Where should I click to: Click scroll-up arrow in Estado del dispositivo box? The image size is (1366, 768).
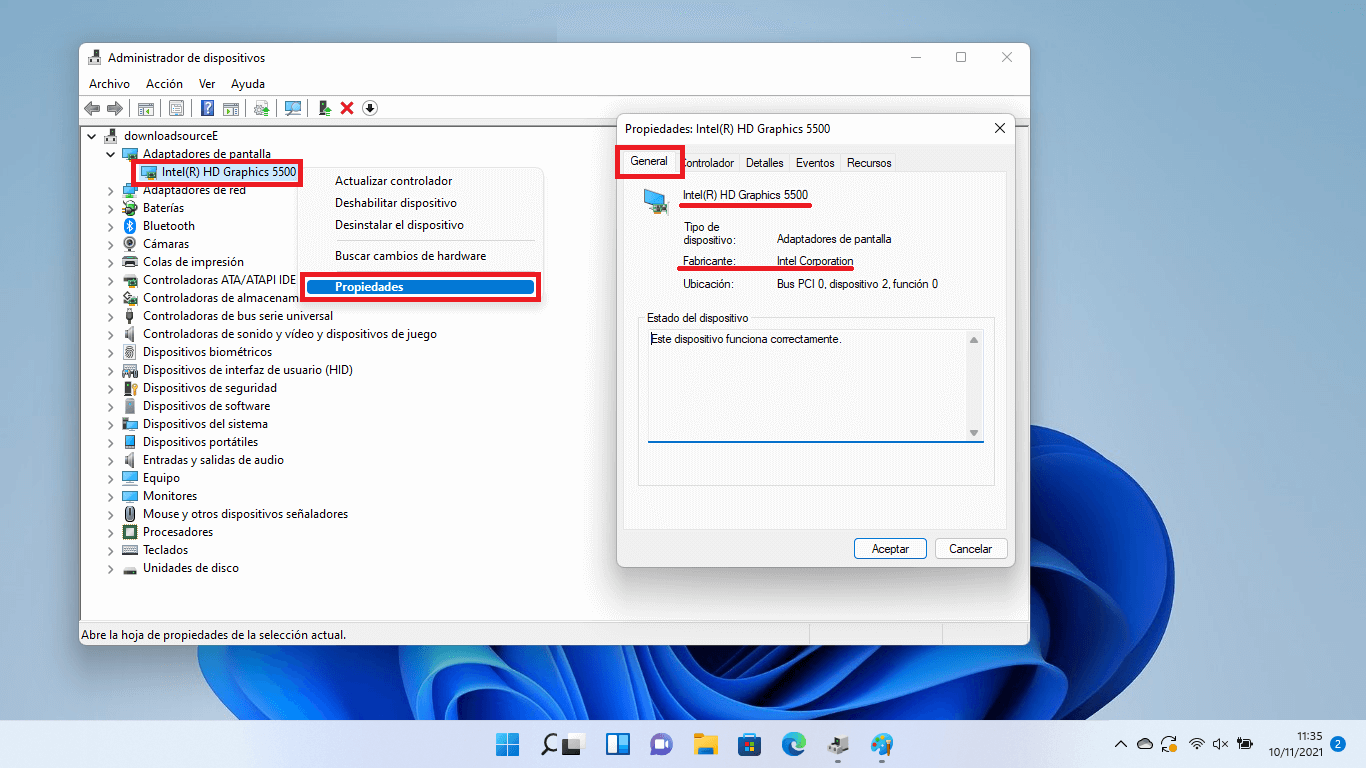click(974, 340)
